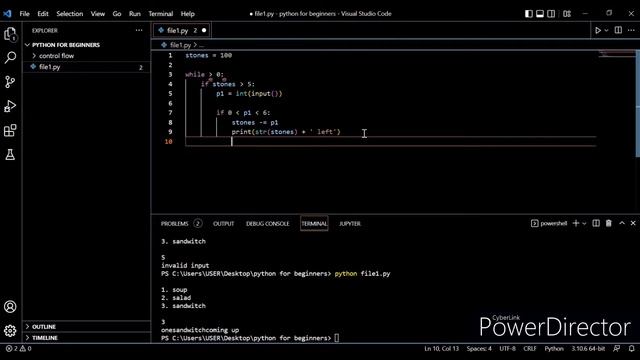Image resolution: width=640 pixels, height=360 pixels.
Task: Open the Help menu
Action: (187, 14)
